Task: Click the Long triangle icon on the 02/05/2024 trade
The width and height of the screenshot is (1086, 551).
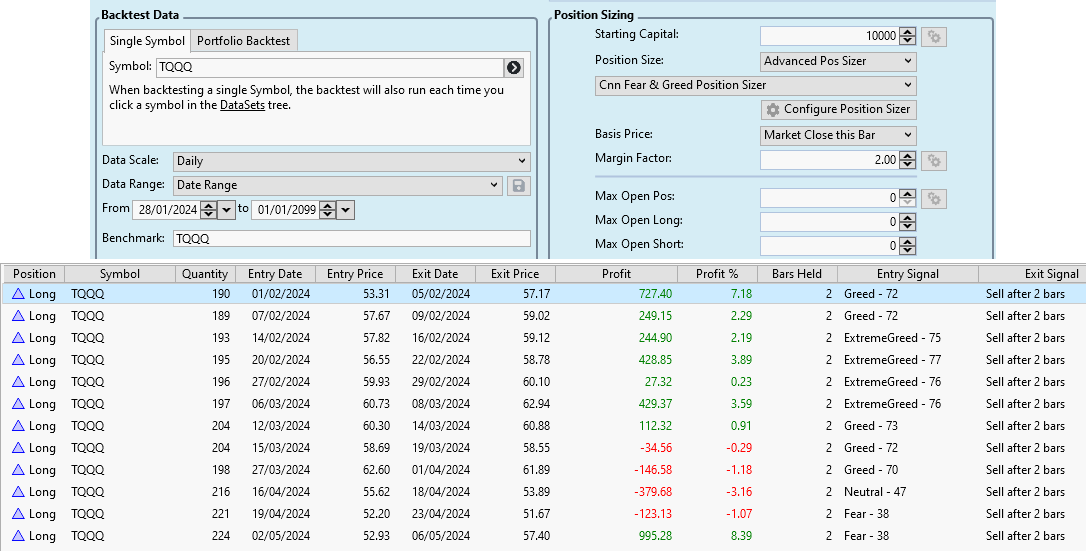Action: pos(17,536)
